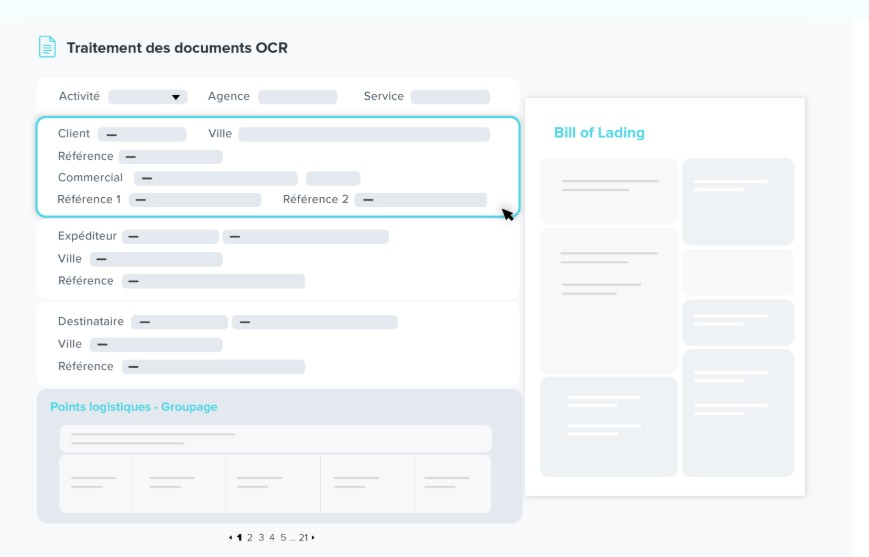Image resolution: width=869 pixels, height=557 pixels.
Task: Go to the next page using right arrow
Action: click(313, 538)
